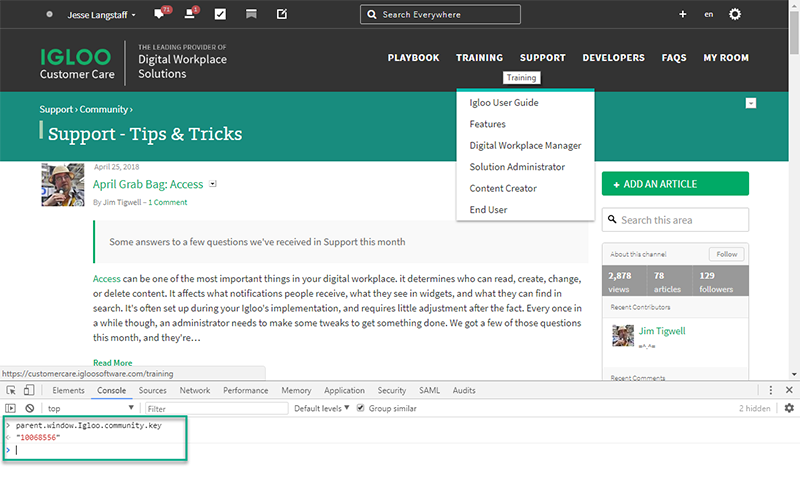This screenshot has width=800, height=497.
Task: Open the Jesse Langstaff user dropdown
Action: pos(102,15)
